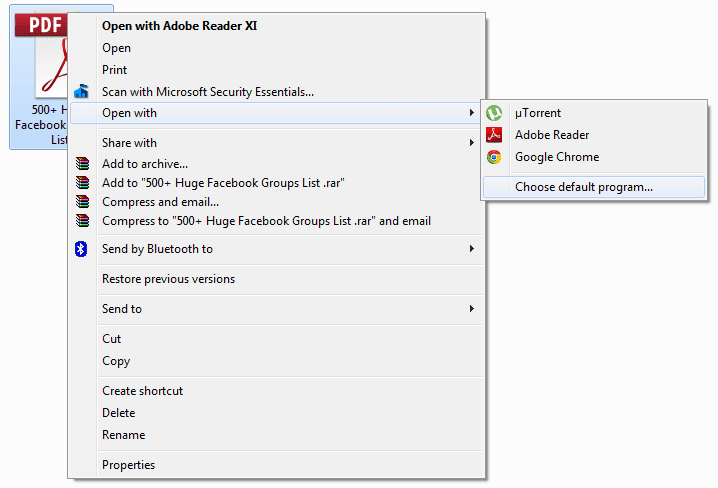Click the WinRAR icon beside Add to archive
Screen dimensions: 718x488
coord(82,163)
